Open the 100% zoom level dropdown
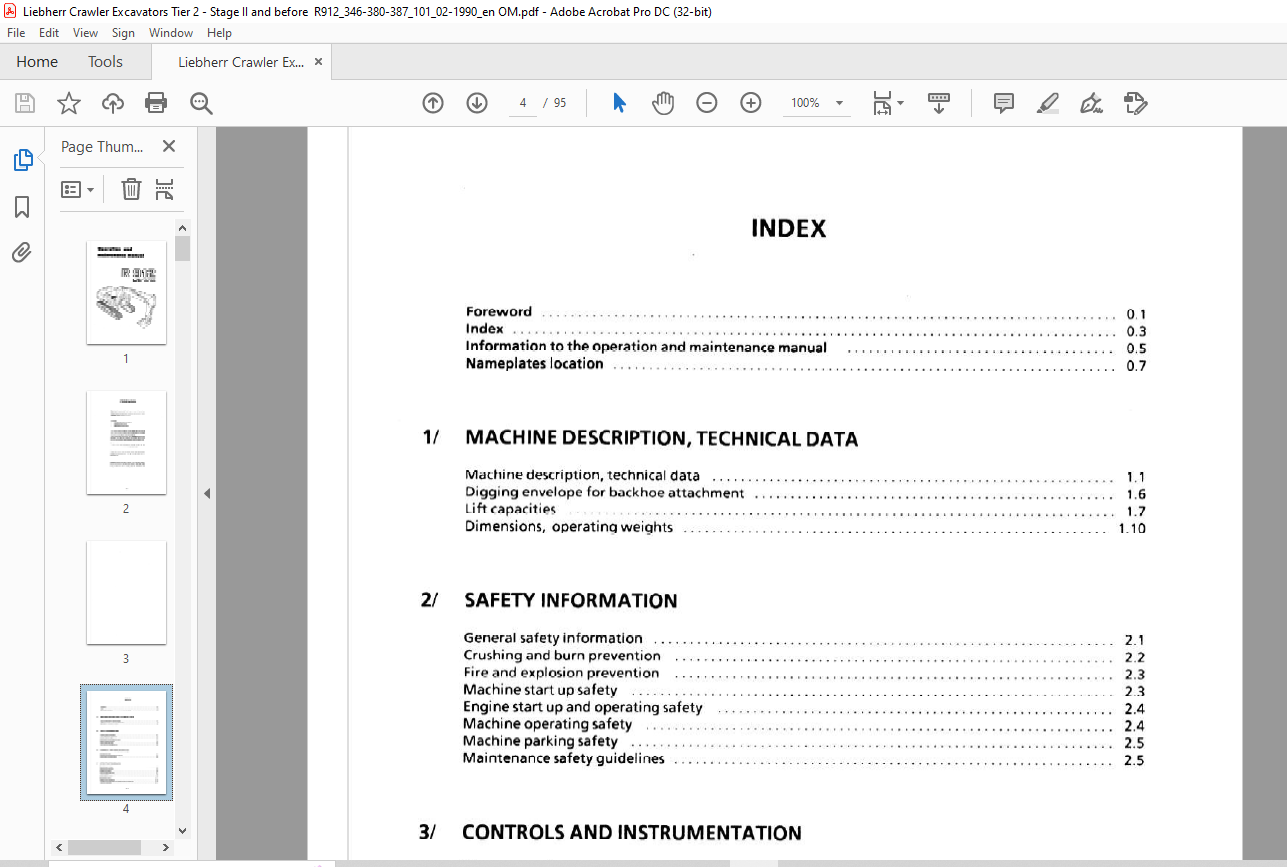Image resolution: width=1287 pixels, height=867 pixels. click(x=818, y=103)
